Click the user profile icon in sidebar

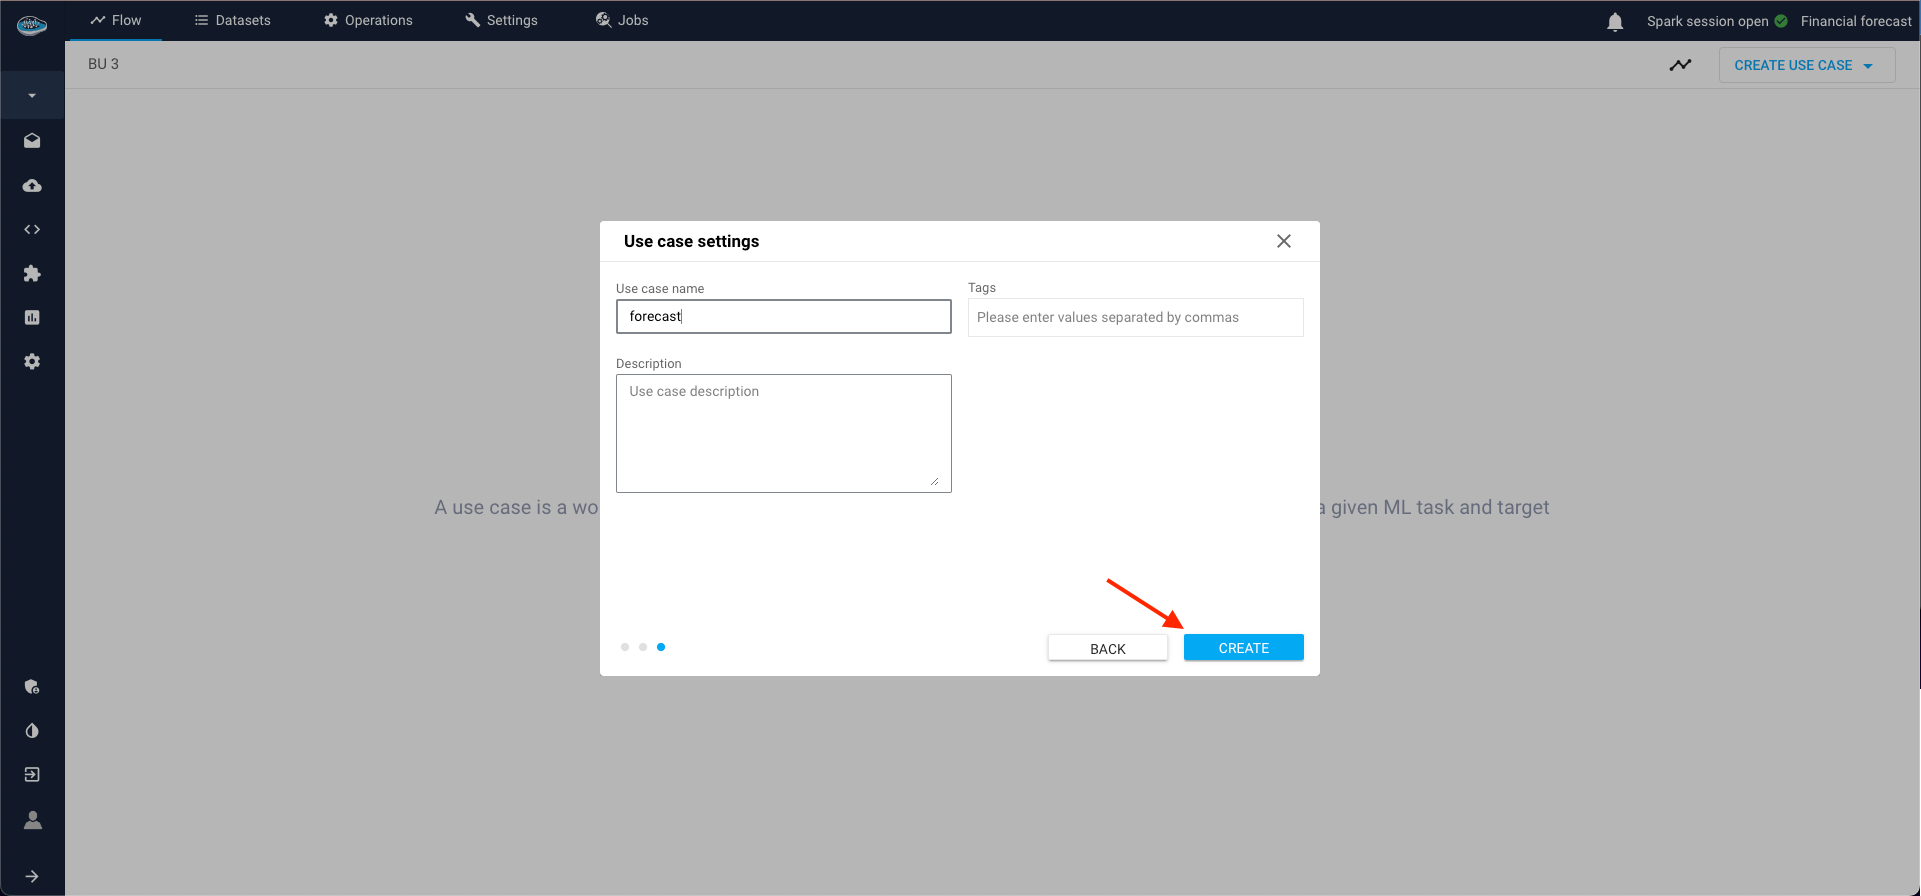(x=32, y=820)
